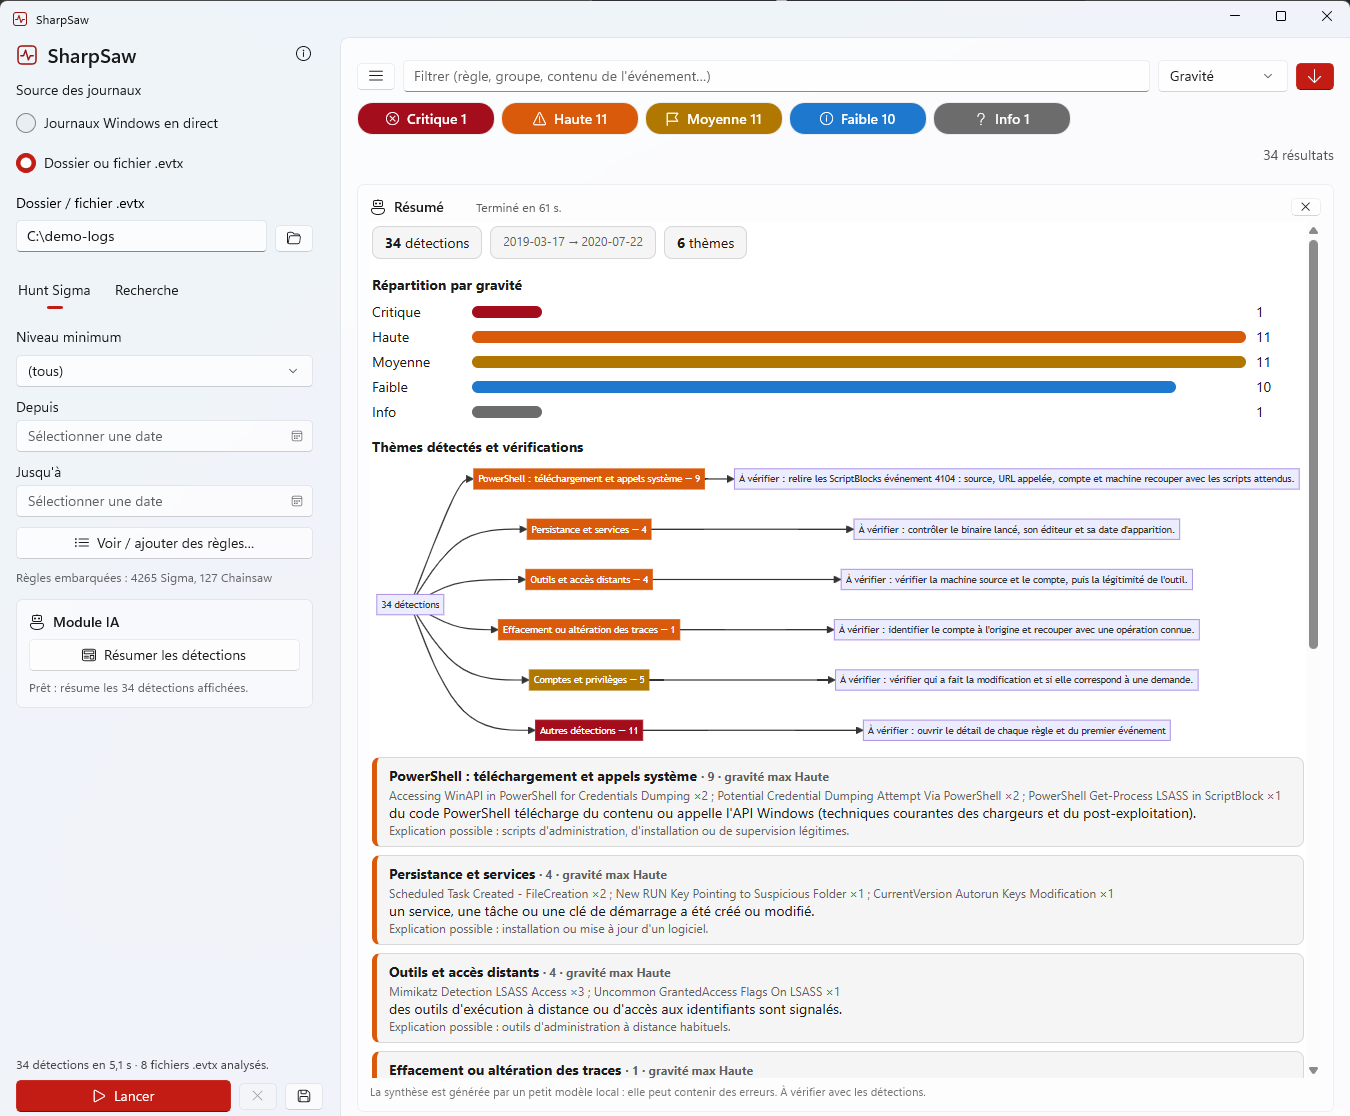Toggle the Faible 10 severity filter
Viewport: 1350px width, 1116px height.
click(x=858, y=119)
